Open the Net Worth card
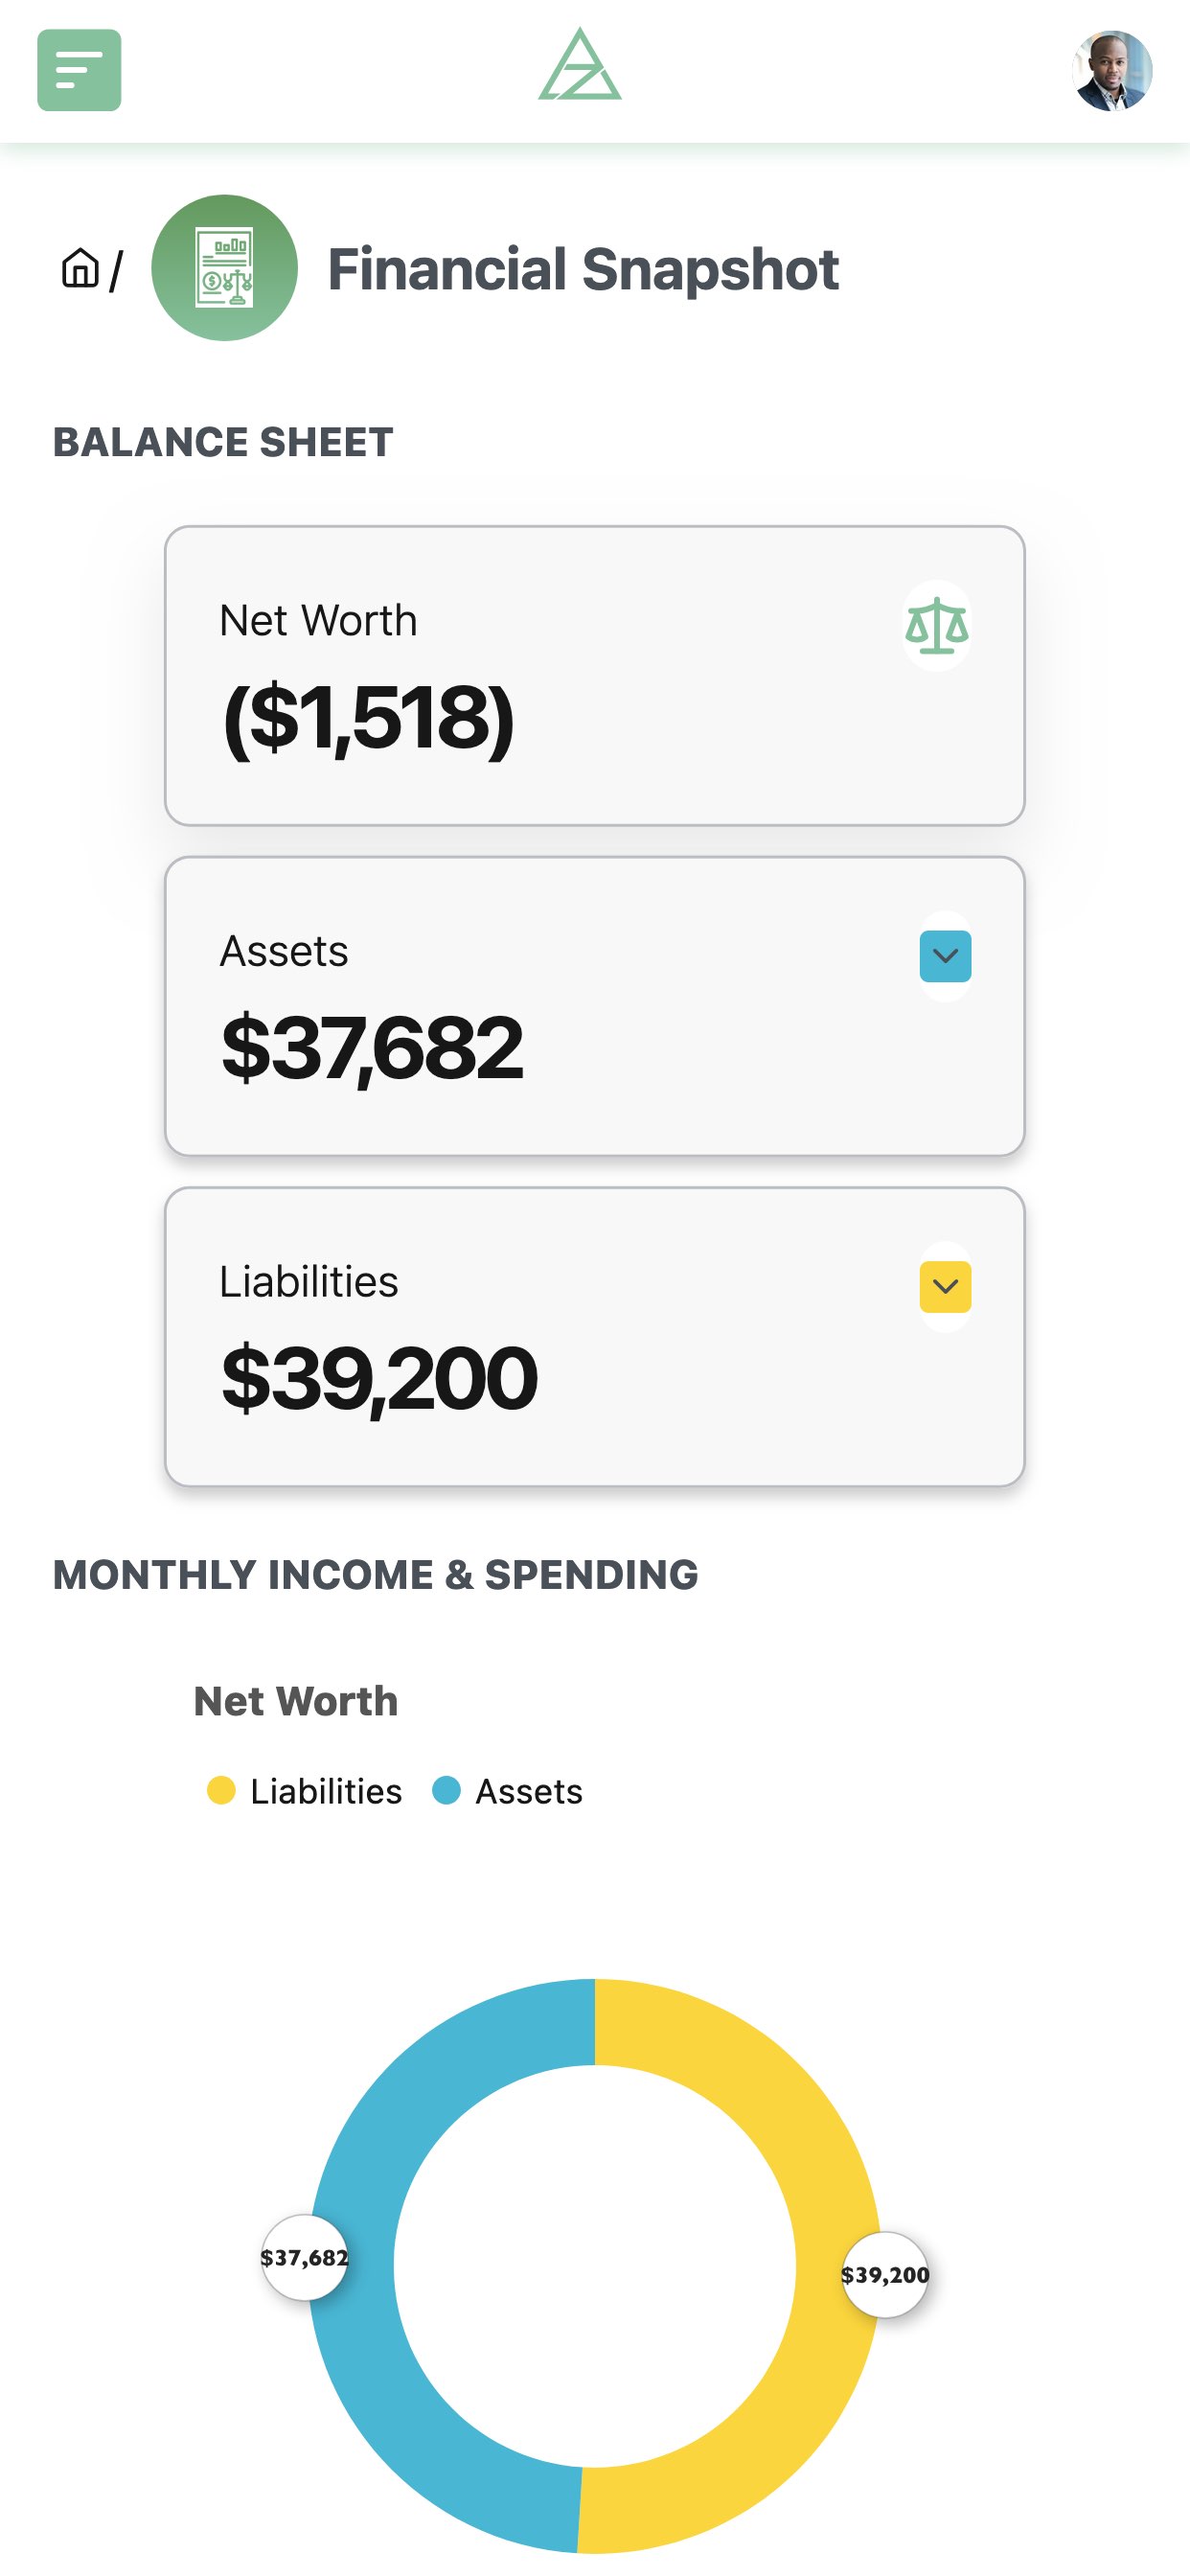The image size is (1190, 2576). [x=595, y=676]
